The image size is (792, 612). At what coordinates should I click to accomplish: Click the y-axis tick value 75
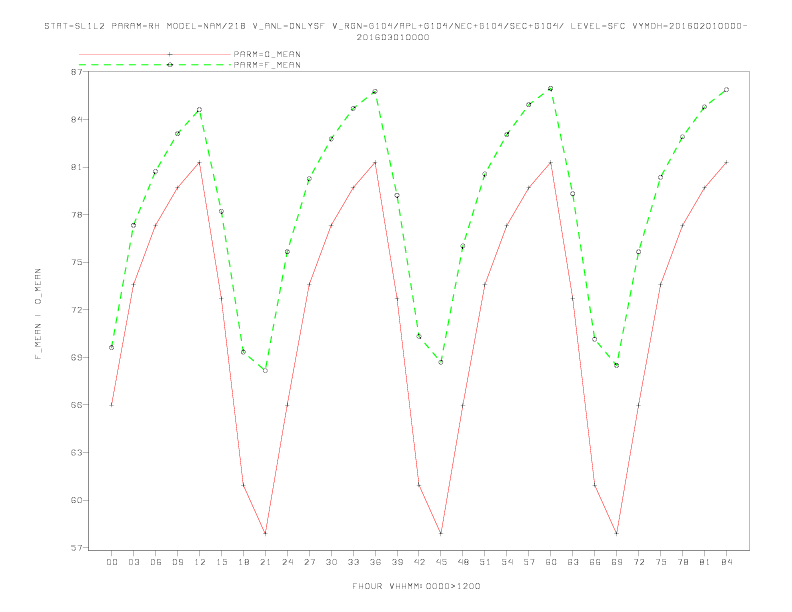pyautogui.click(x=76, y=263)
